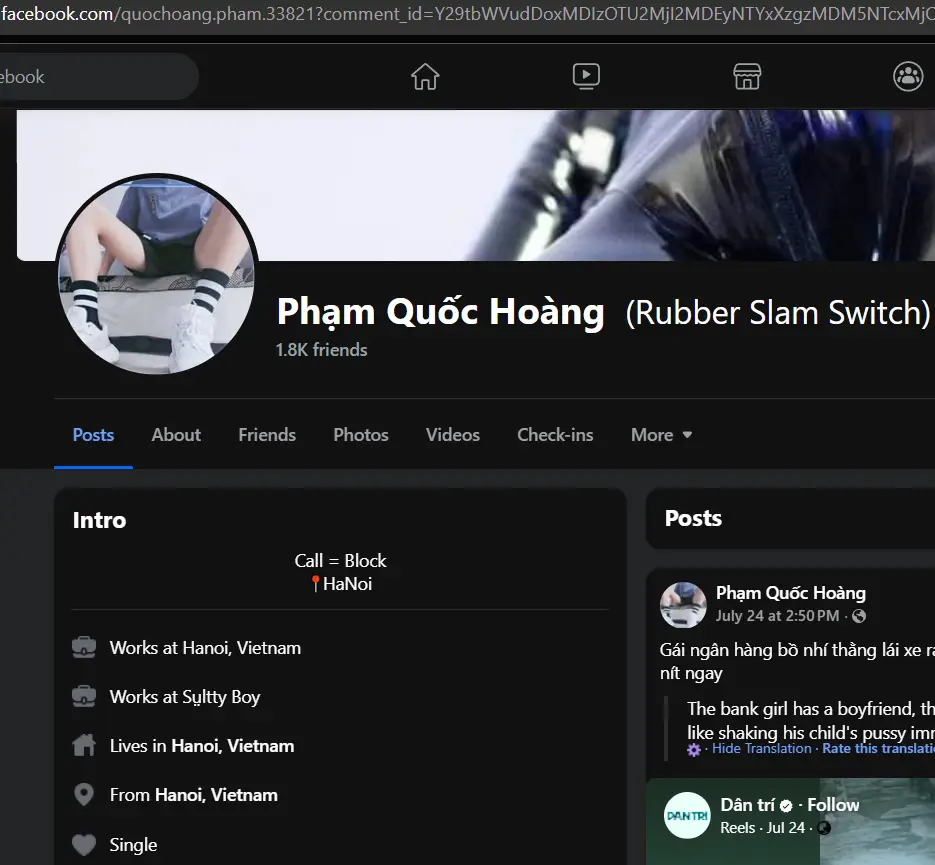Open post author name Phạm Quốc Hoàng

click(x=791, y=593)
